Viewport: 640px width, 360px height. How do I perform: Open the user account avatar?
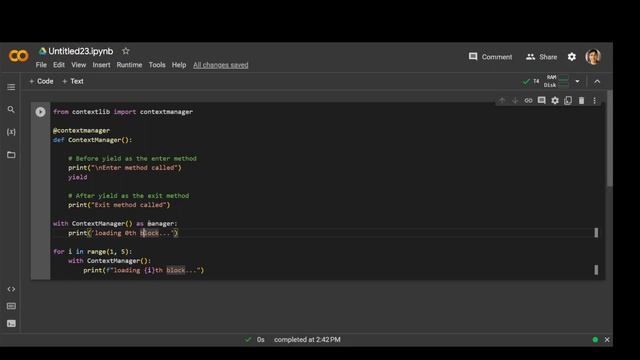pos(593,57)
